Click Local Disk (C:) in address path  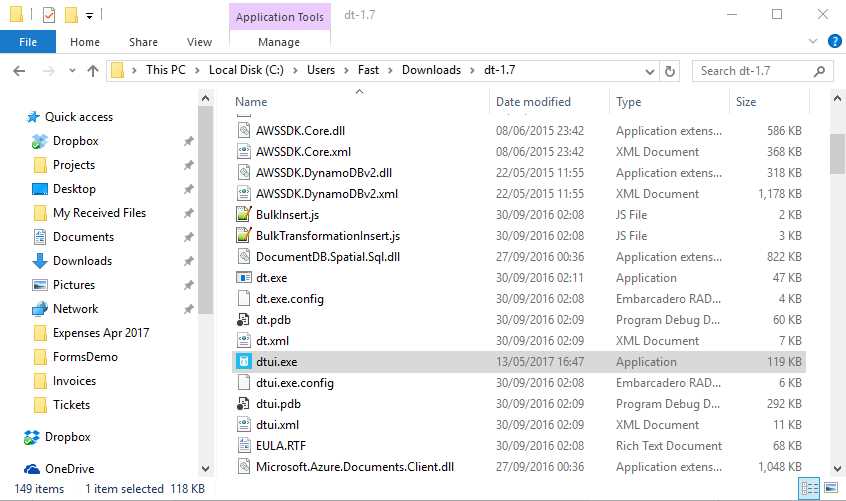[x=246, y=70]
